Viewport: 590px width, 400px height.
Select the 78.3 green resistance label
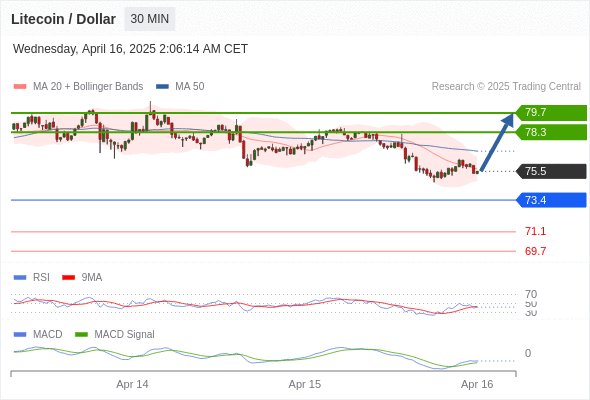pyautogui.click(x=551, y=132)
